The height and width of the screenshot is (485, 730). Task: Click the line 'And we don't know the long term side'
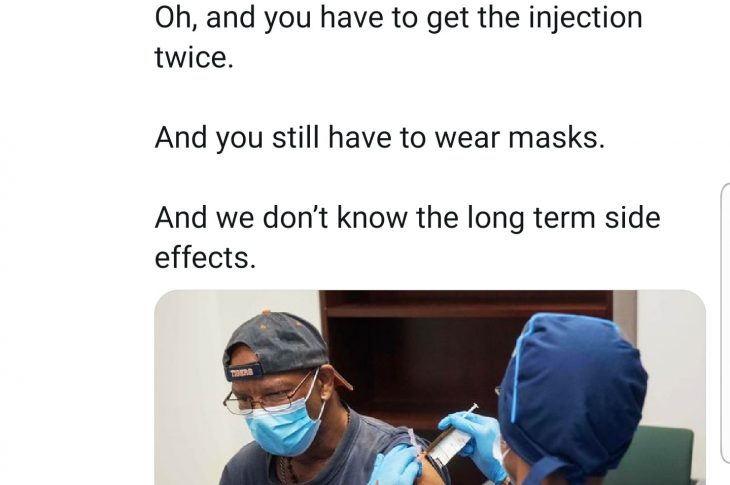(407, 218)
